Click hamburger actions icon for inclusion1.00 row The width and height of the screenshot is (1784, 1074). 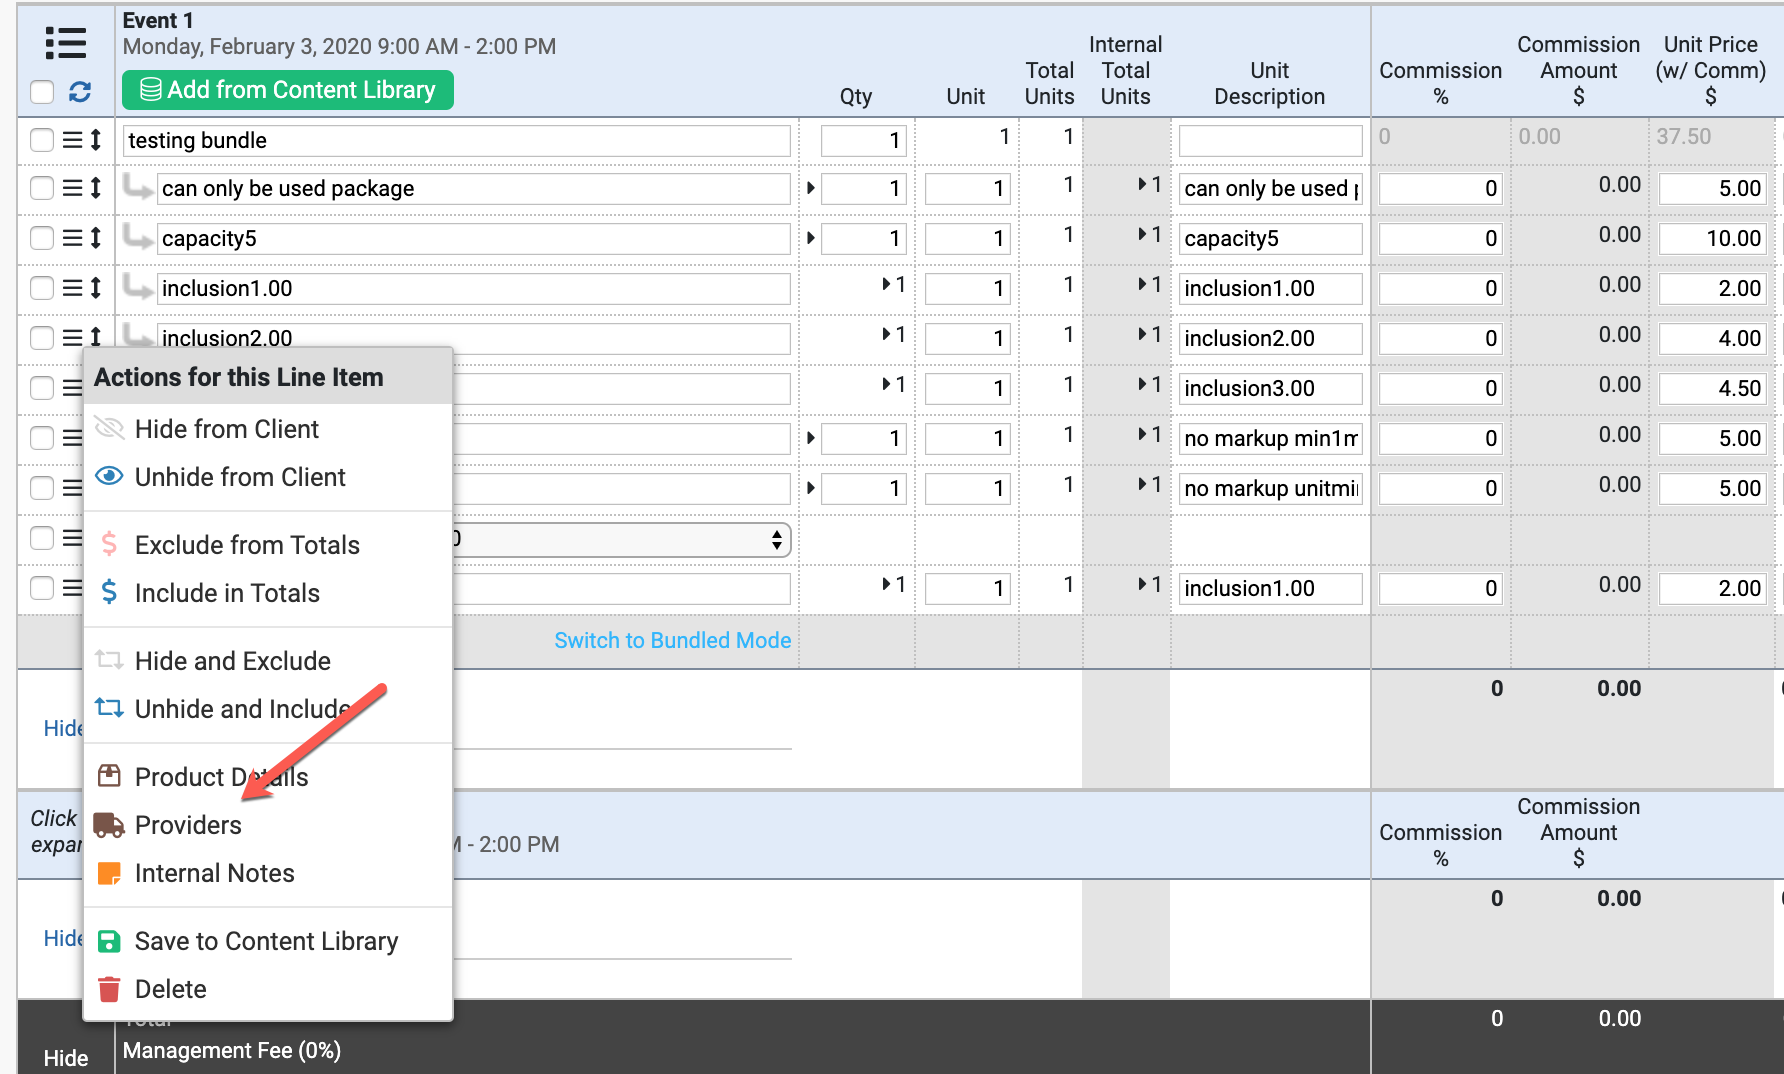72,288
